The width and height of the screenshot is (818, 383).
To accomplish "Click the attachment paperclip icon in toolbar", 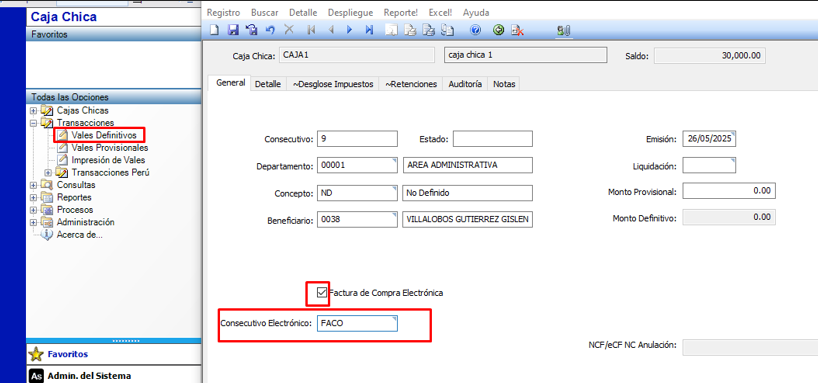I will click(563, 31).
